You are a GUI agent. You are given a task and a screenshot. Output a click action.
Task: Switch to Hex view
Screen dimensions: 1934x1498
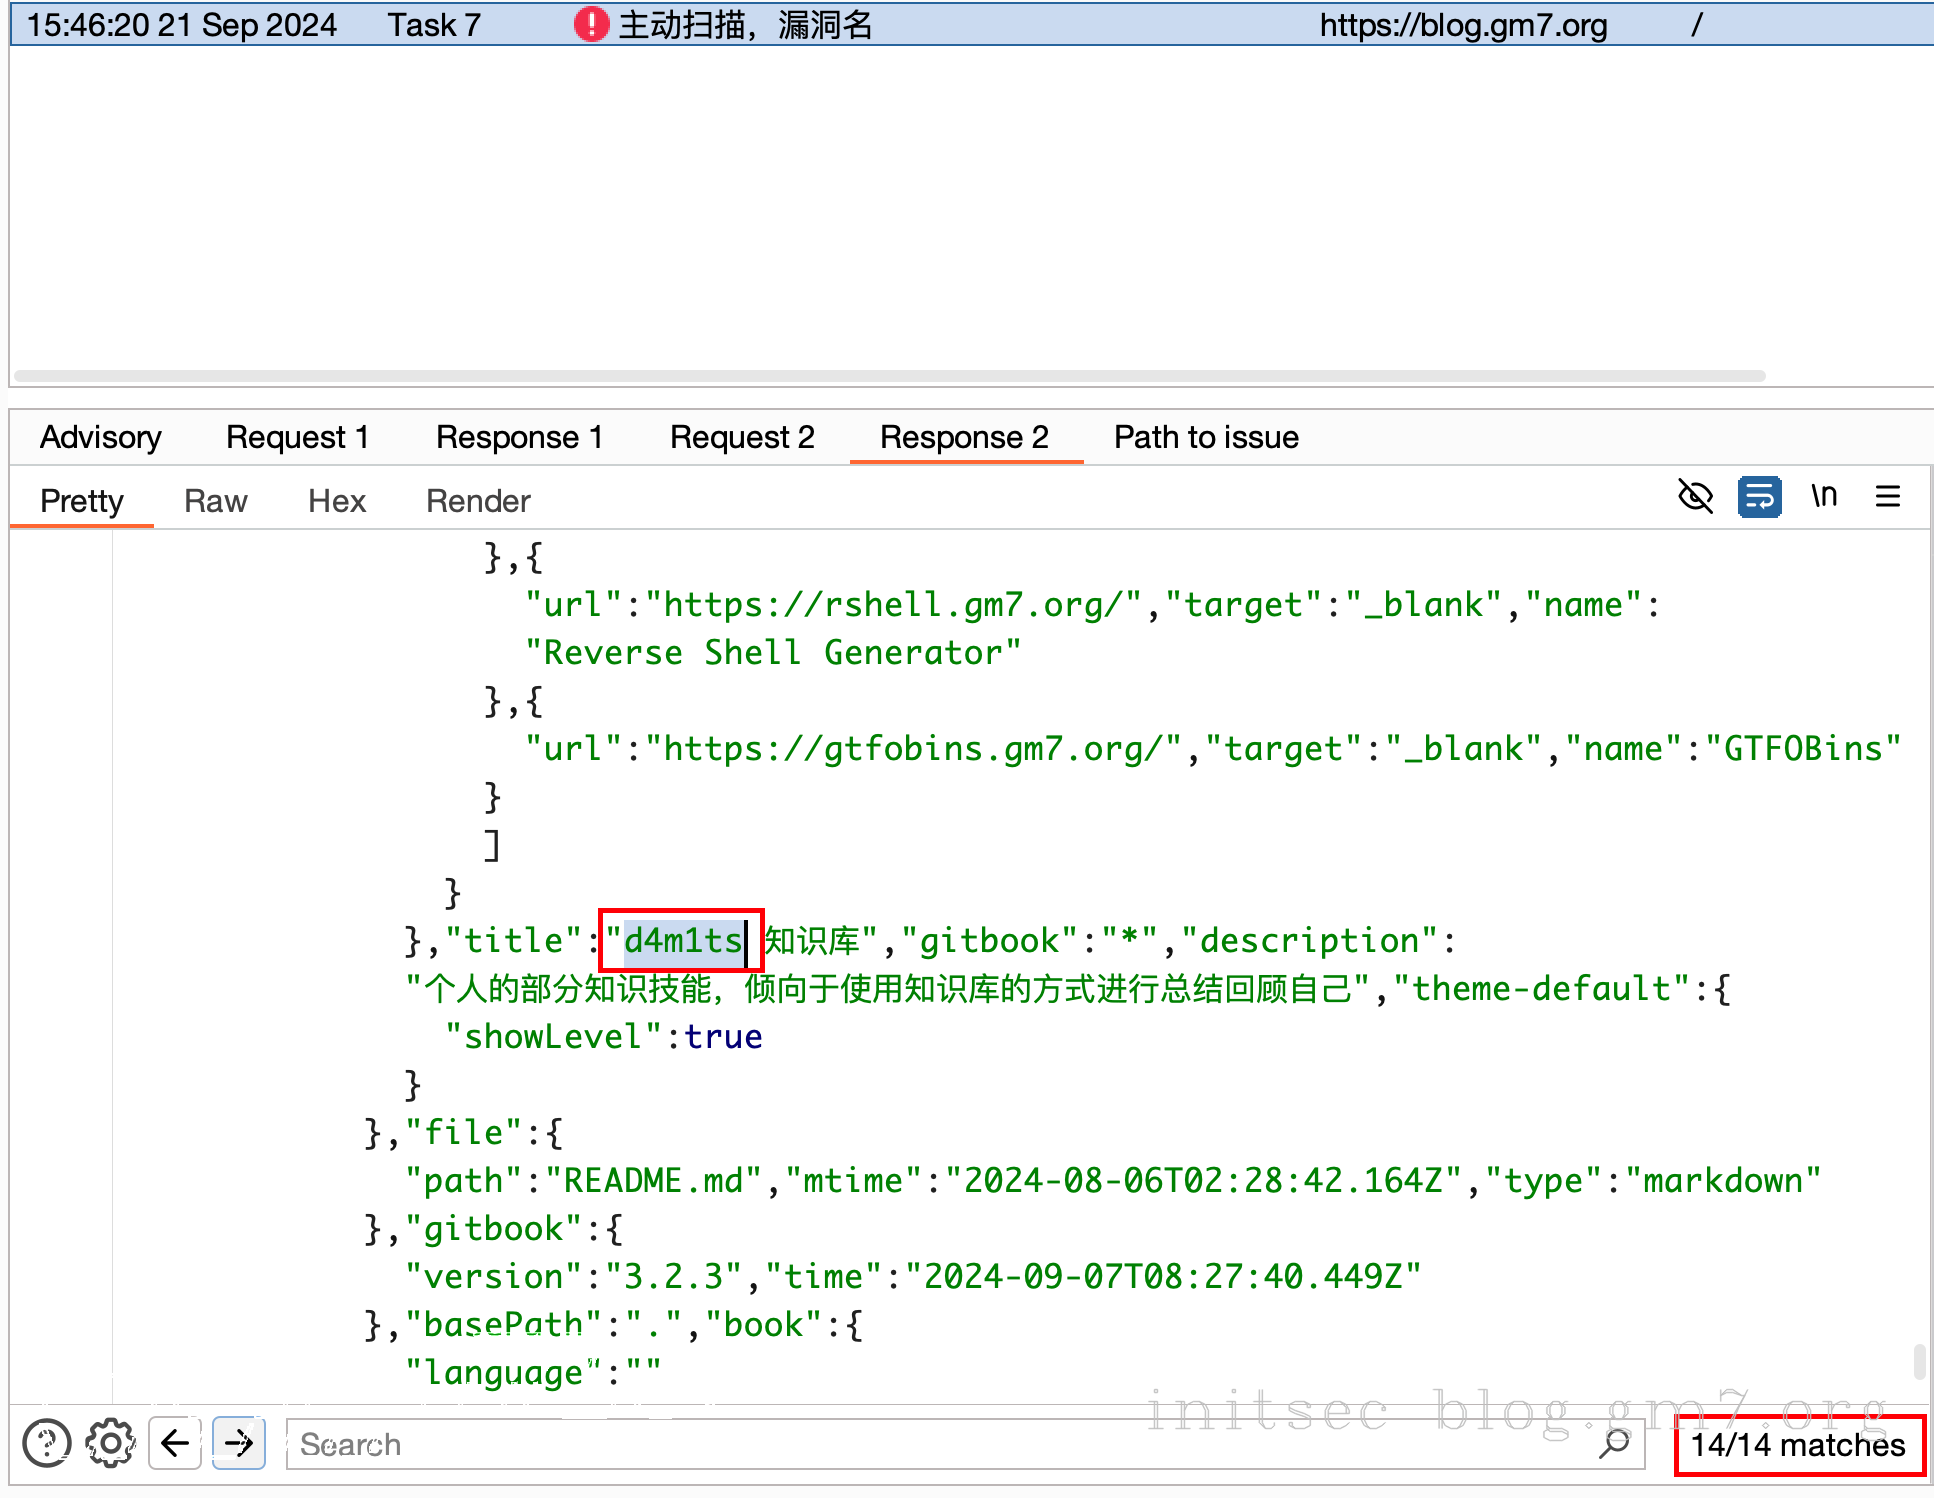pos(337,501)
